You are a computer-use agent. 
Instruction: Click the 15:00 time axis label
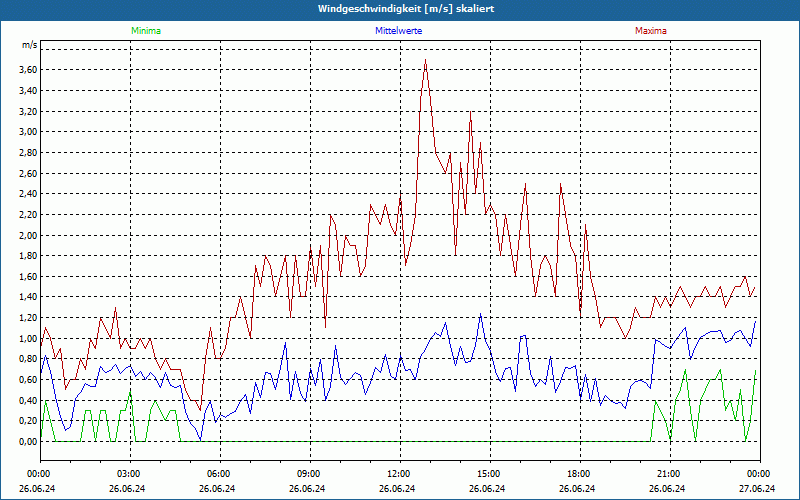[x=490, y=474]
